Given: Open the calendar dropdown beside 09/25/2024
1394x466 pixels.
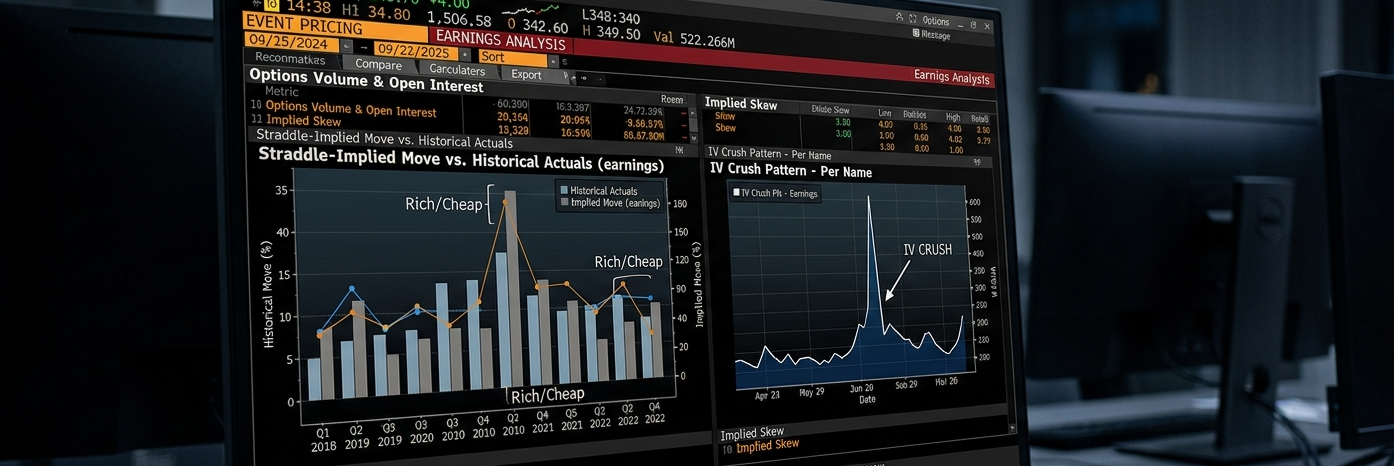Looking at the screenshot, I should [x=347, y=46].
